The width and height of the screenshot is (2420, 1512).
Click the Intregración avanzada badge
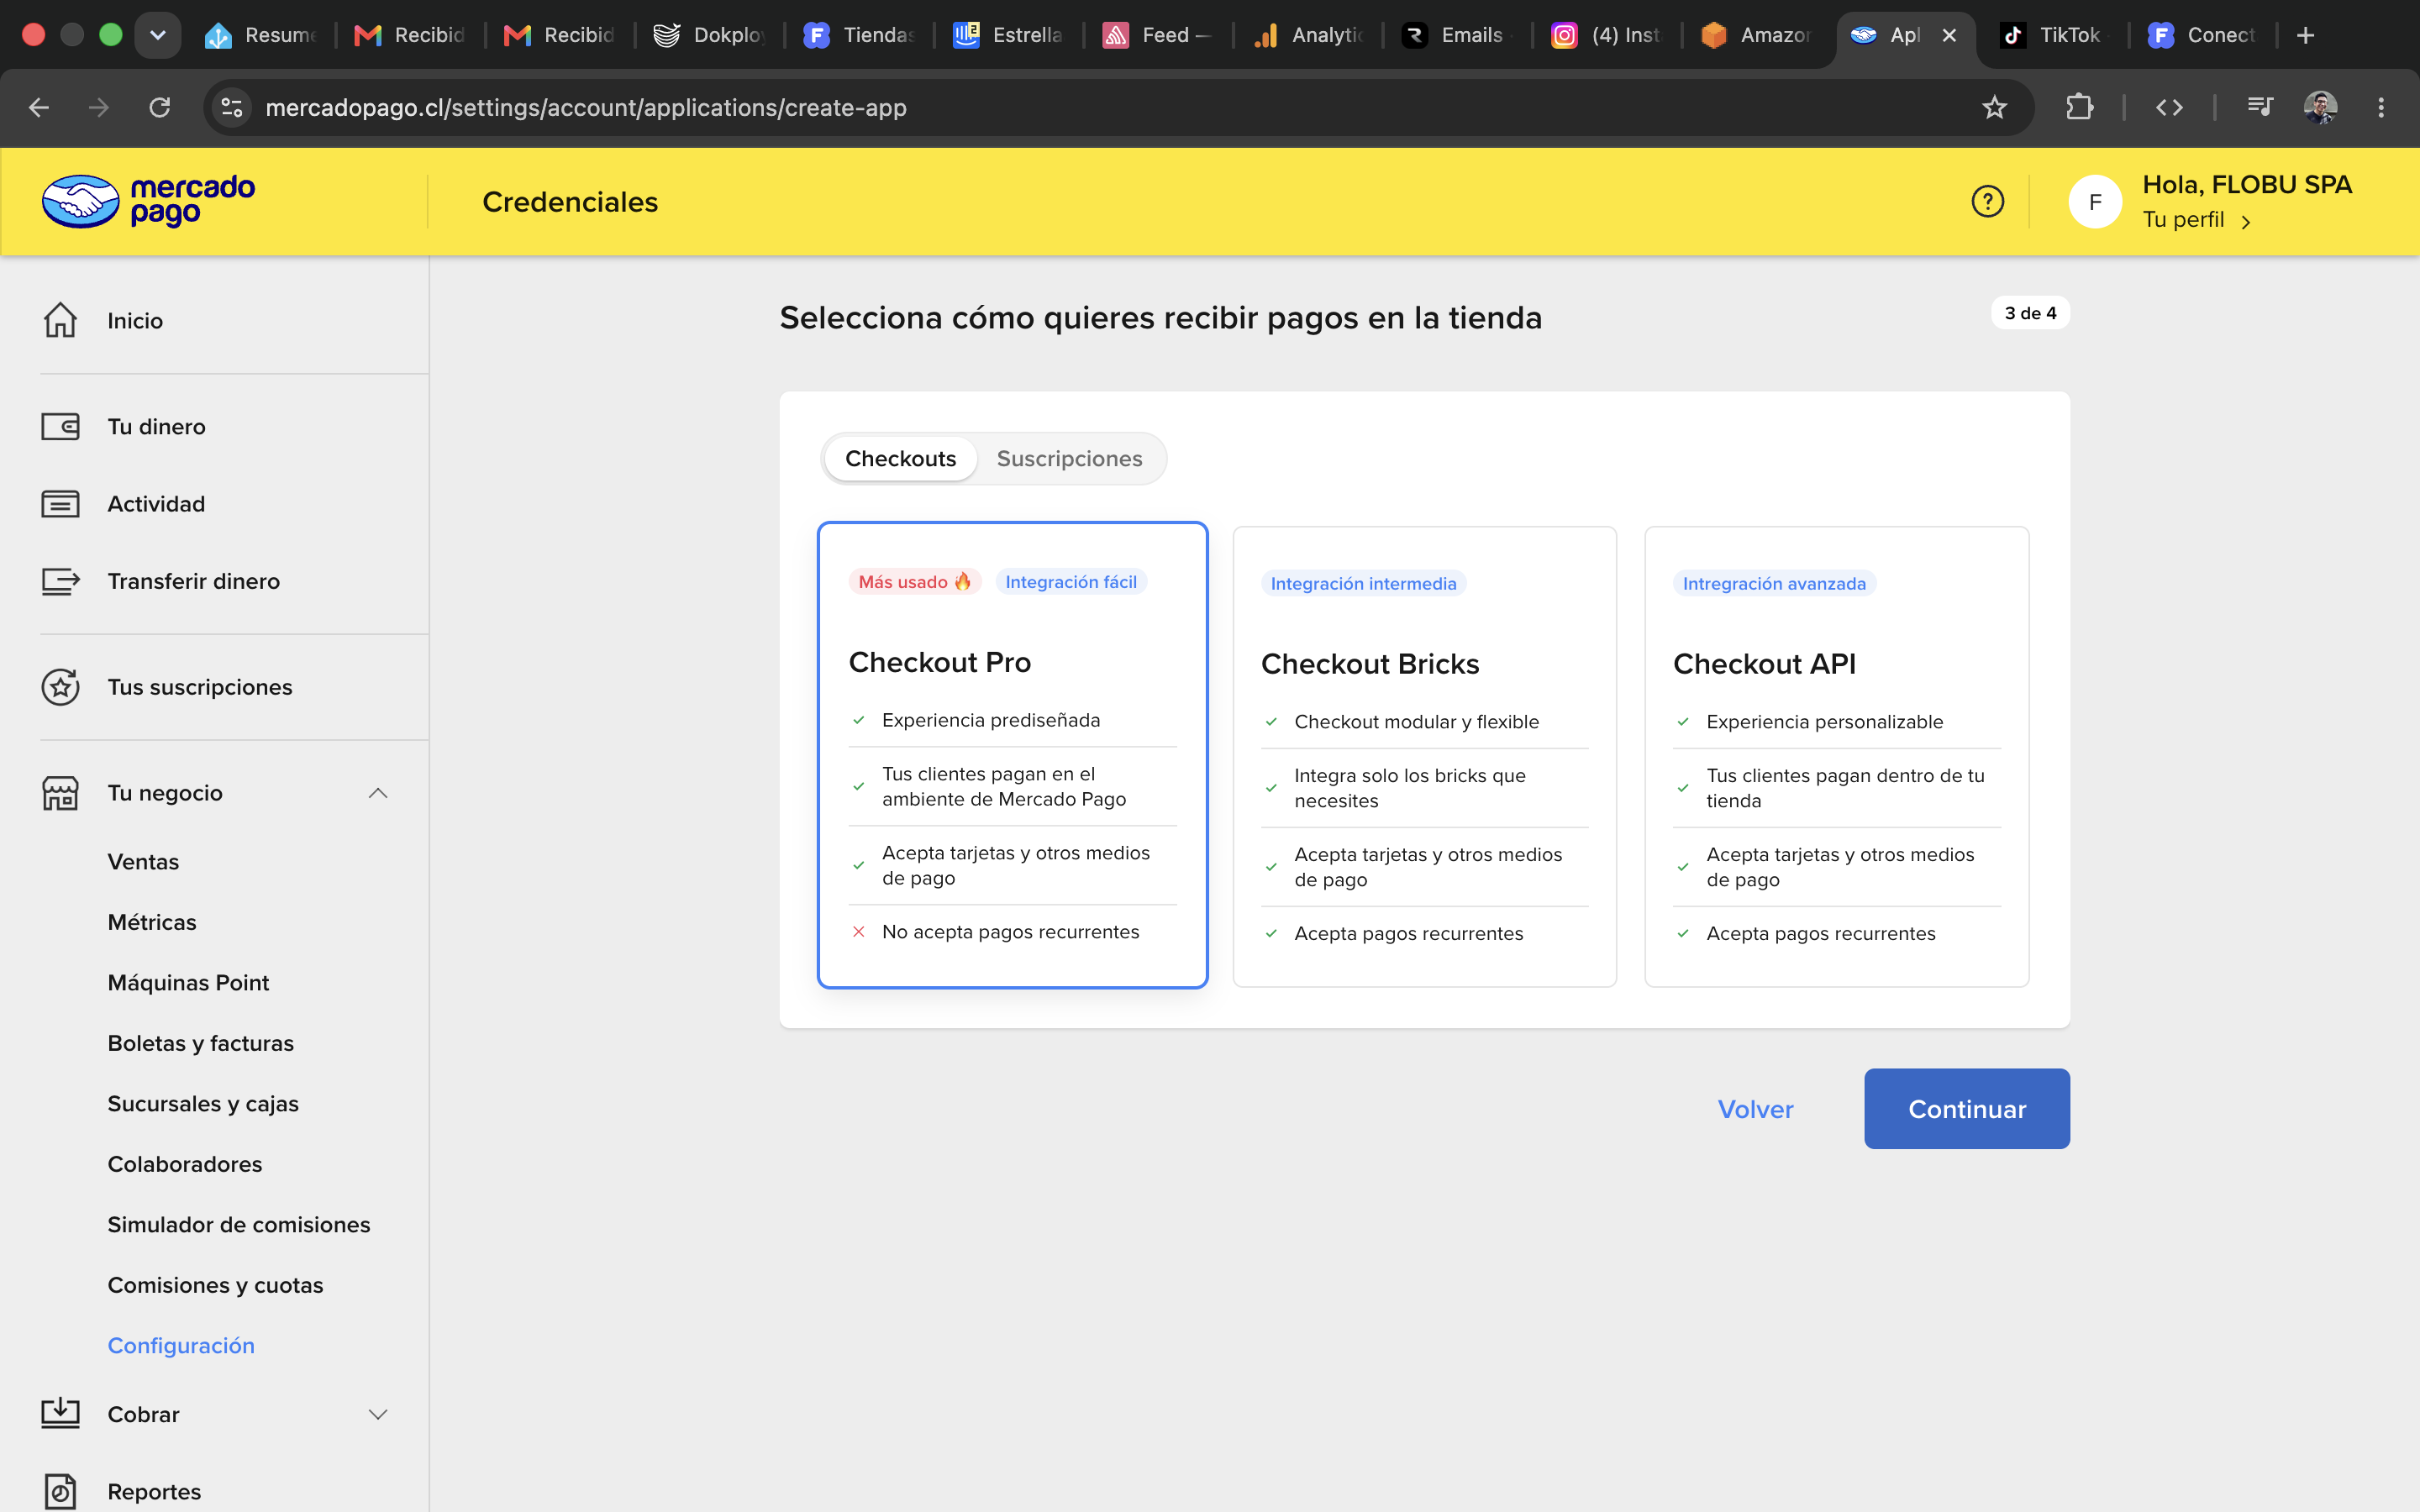pos(1774,584)
